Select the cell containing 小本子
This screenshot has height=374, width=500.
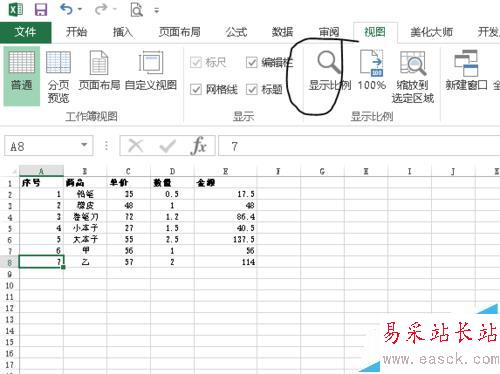[x=85, y=228]
